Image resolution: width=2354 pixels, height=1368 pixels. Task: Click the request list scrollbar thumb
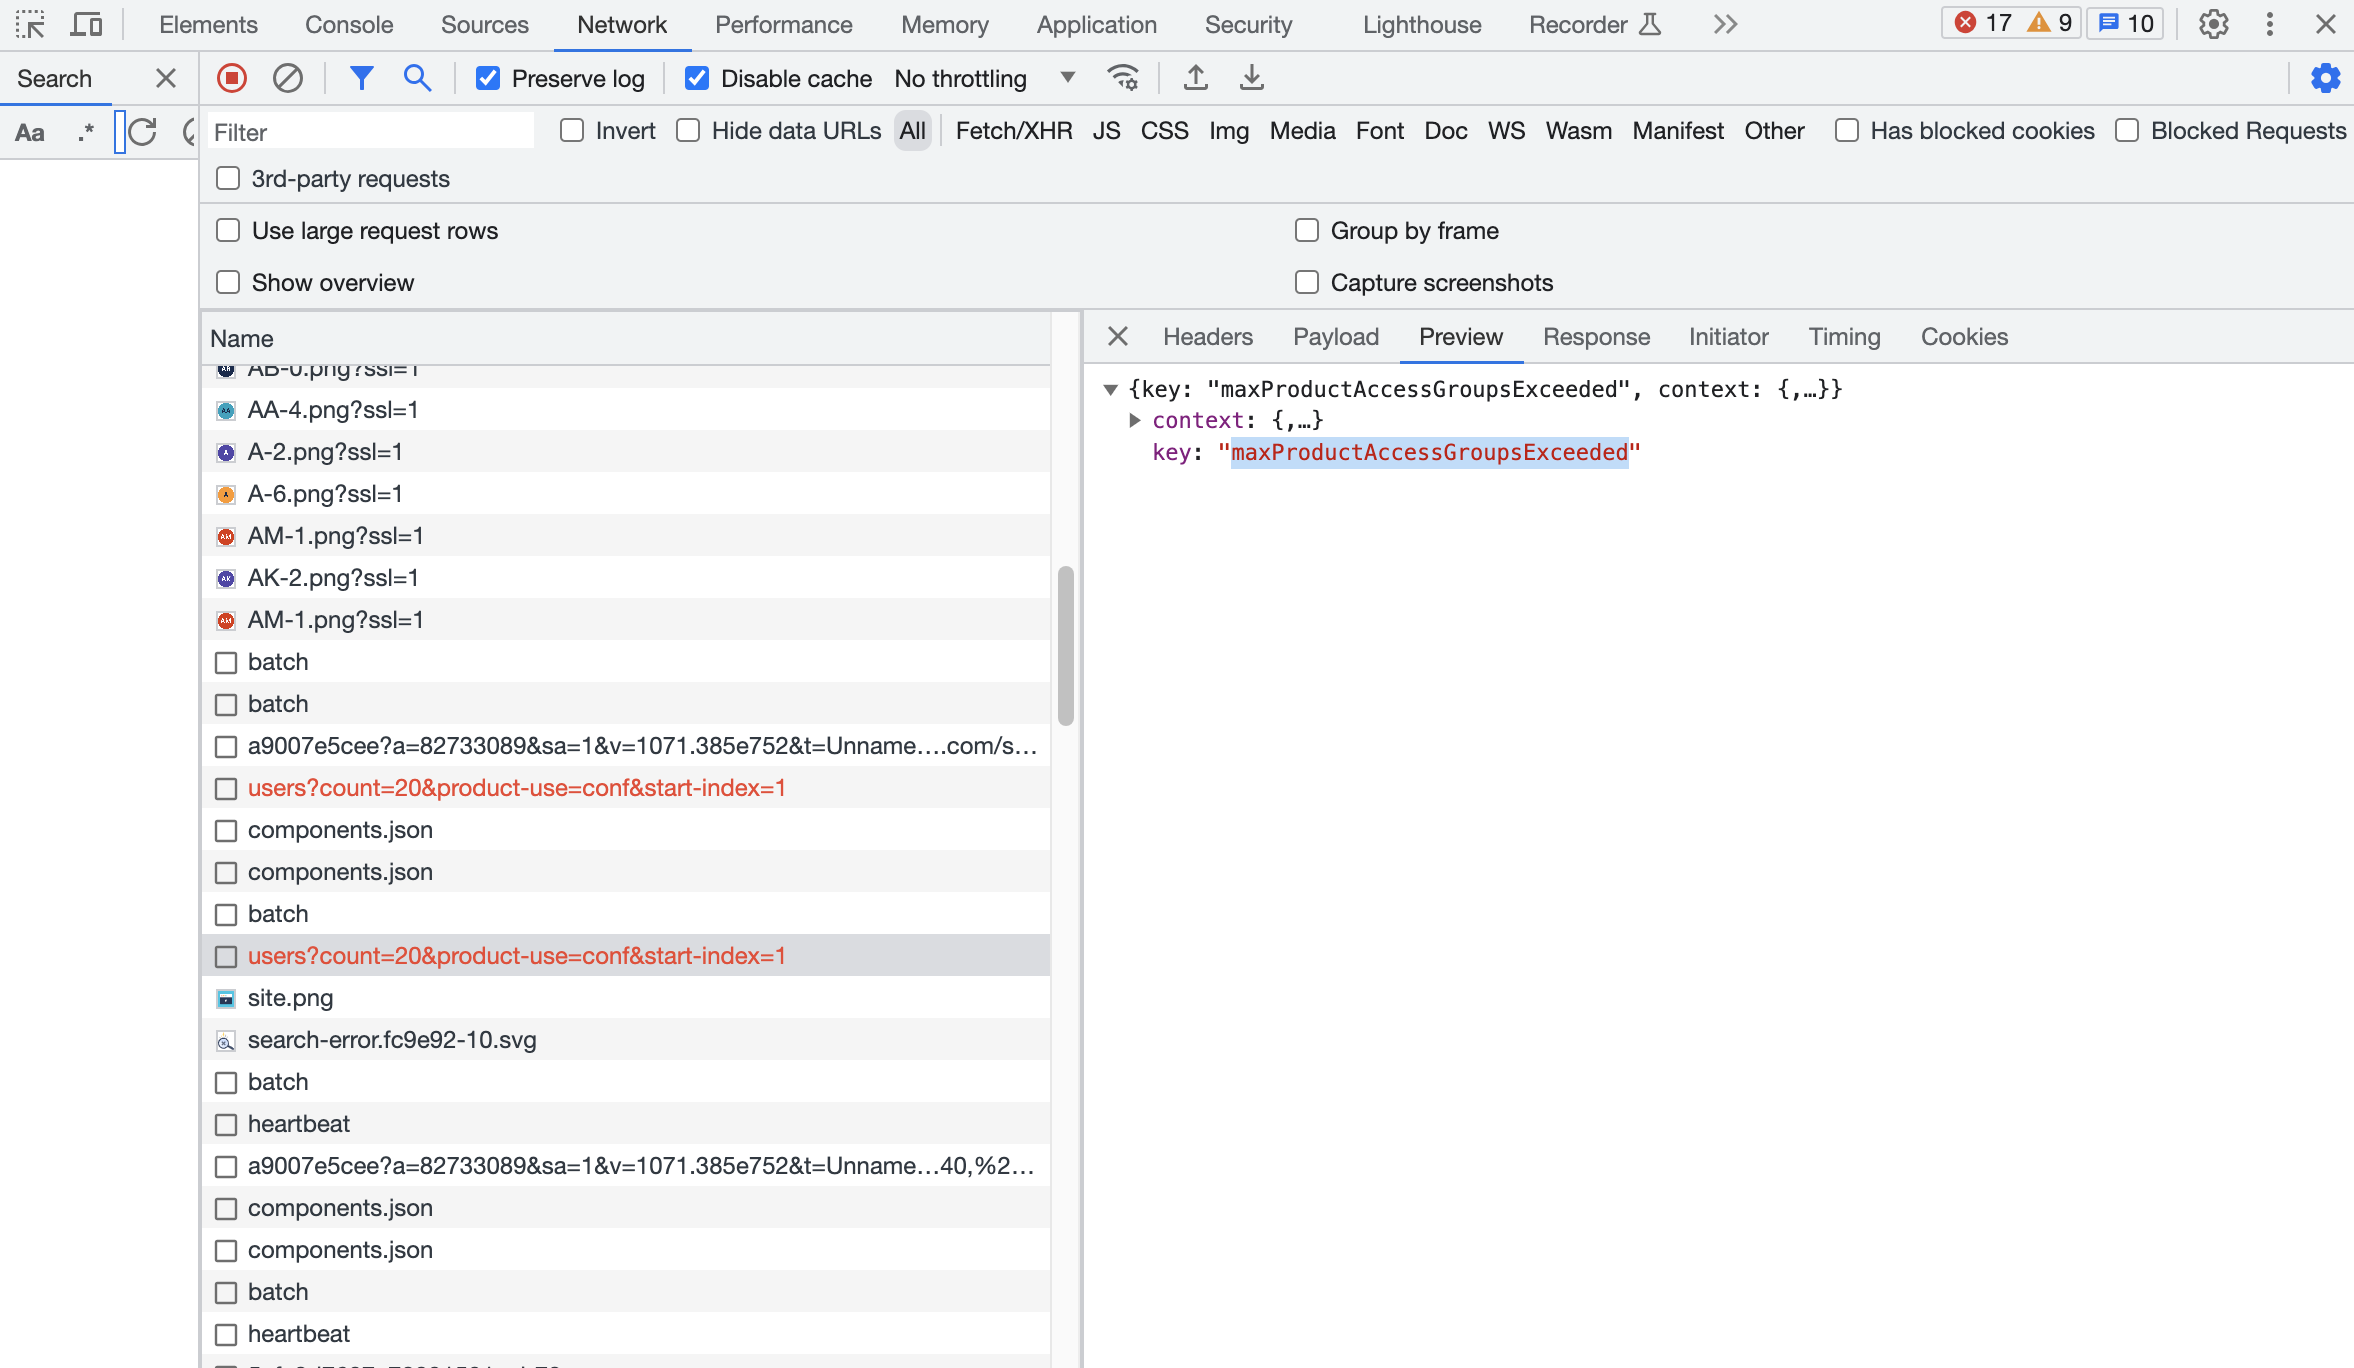pos(1065,645)
